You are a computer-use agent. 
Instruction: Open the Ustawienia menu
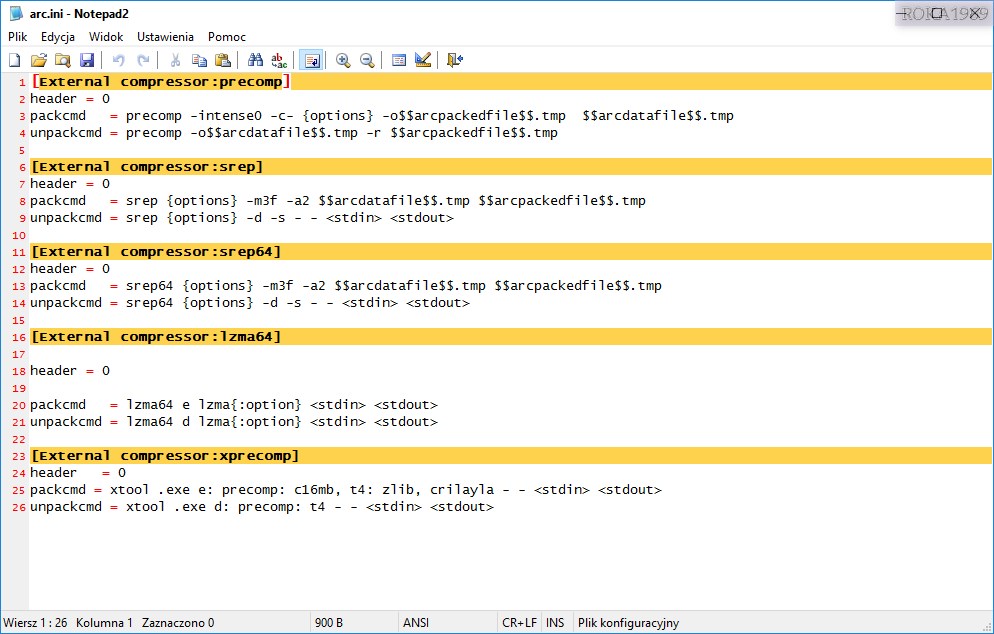tap(166, 36)
